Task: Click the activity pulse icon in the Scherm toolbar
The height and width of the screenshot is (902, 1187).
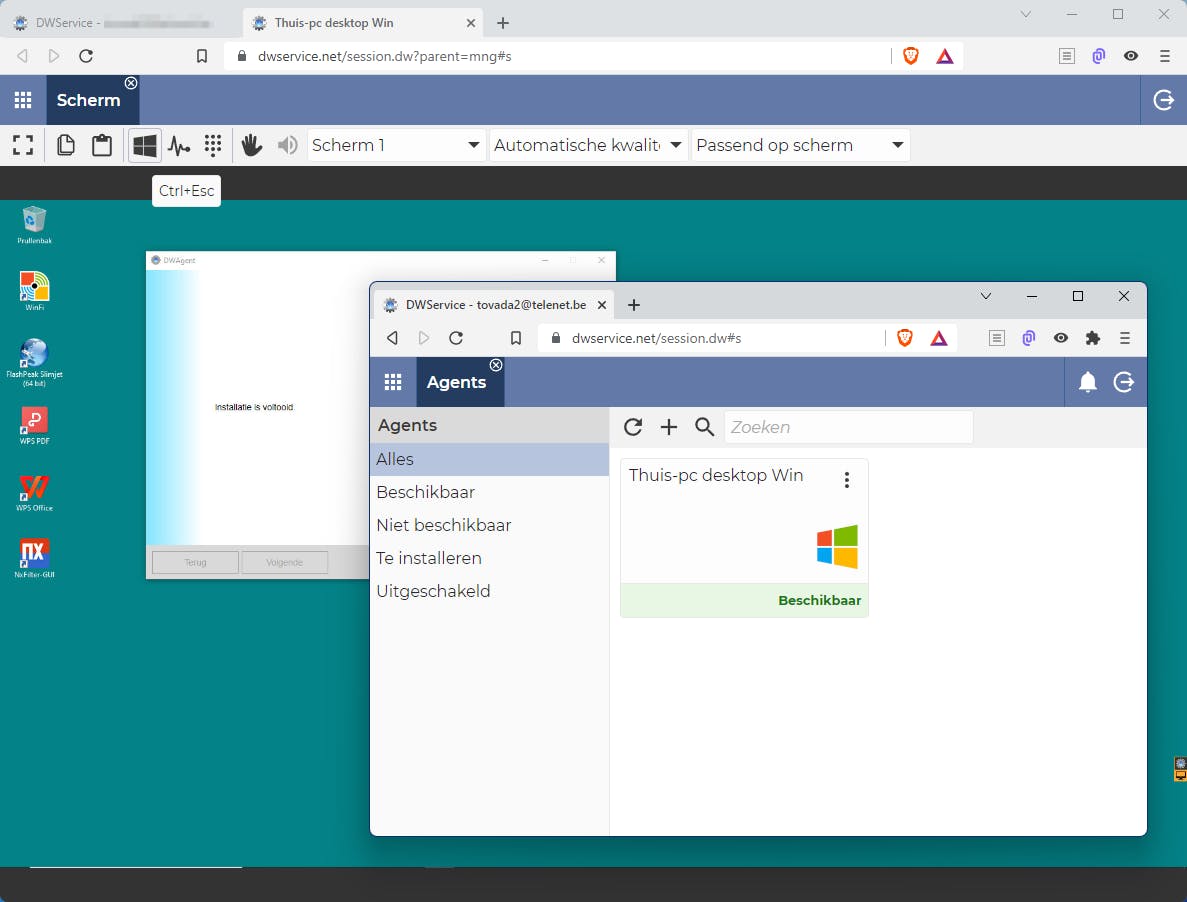Action: pyautogui.click(x=179, y=145)
